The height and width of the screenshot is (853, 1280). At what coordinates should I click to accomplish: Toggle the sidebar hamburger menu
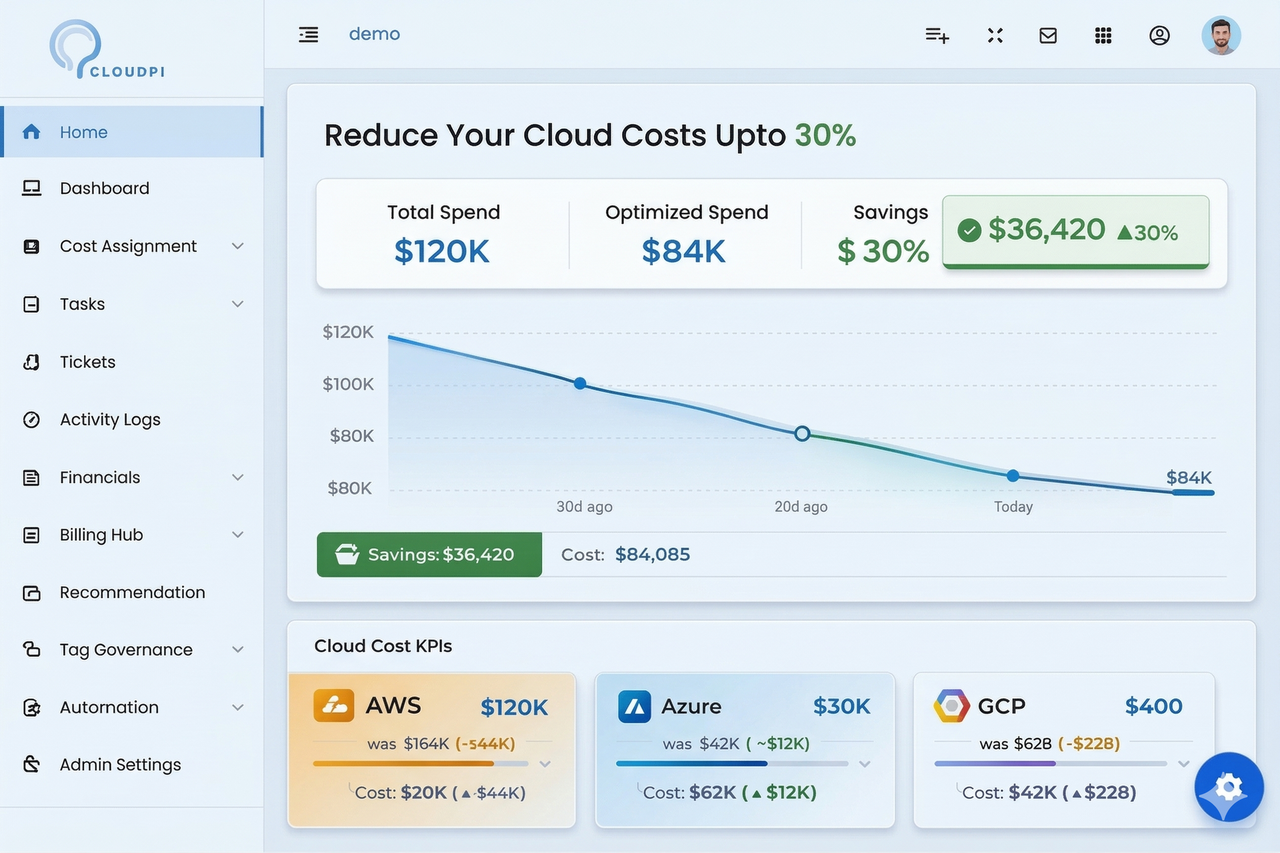pyautogui.click(x=308, y=33)
